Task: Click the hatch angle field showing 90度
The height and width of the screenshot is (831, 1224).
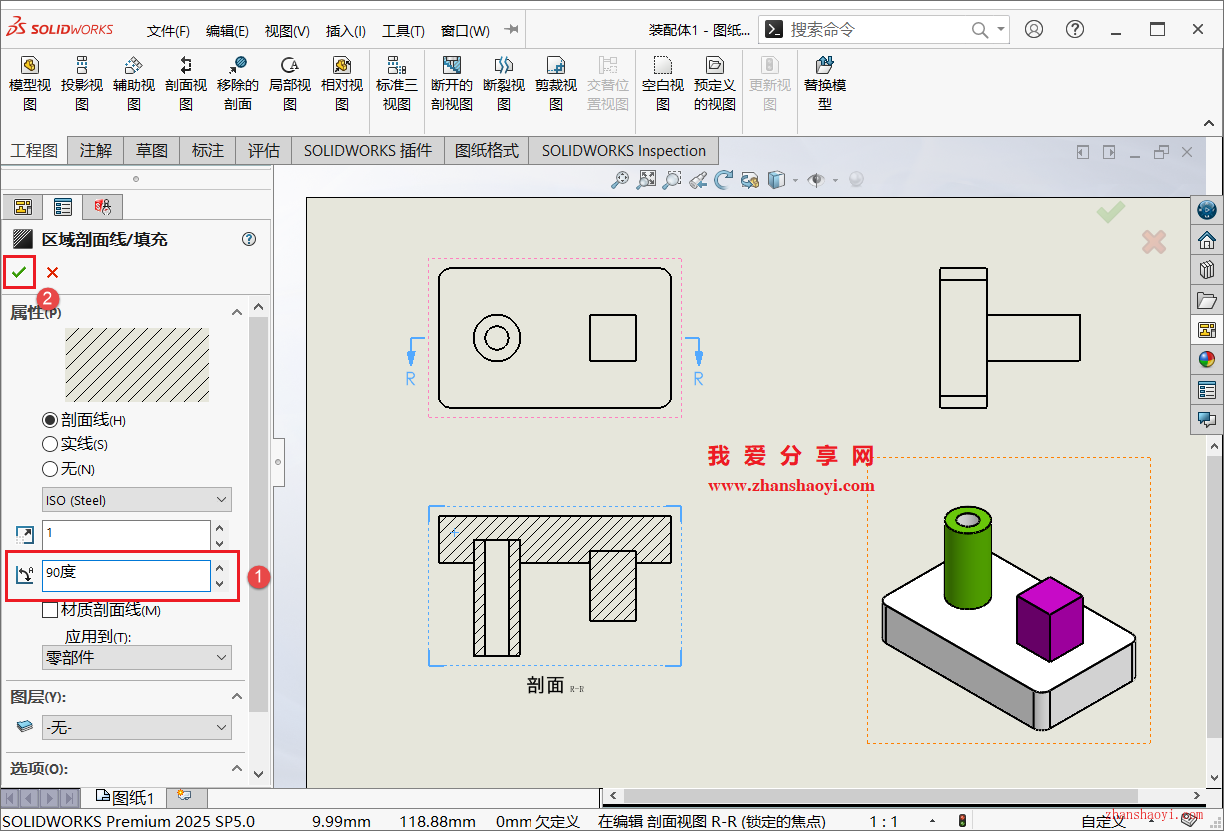Action: coord(126,574)
